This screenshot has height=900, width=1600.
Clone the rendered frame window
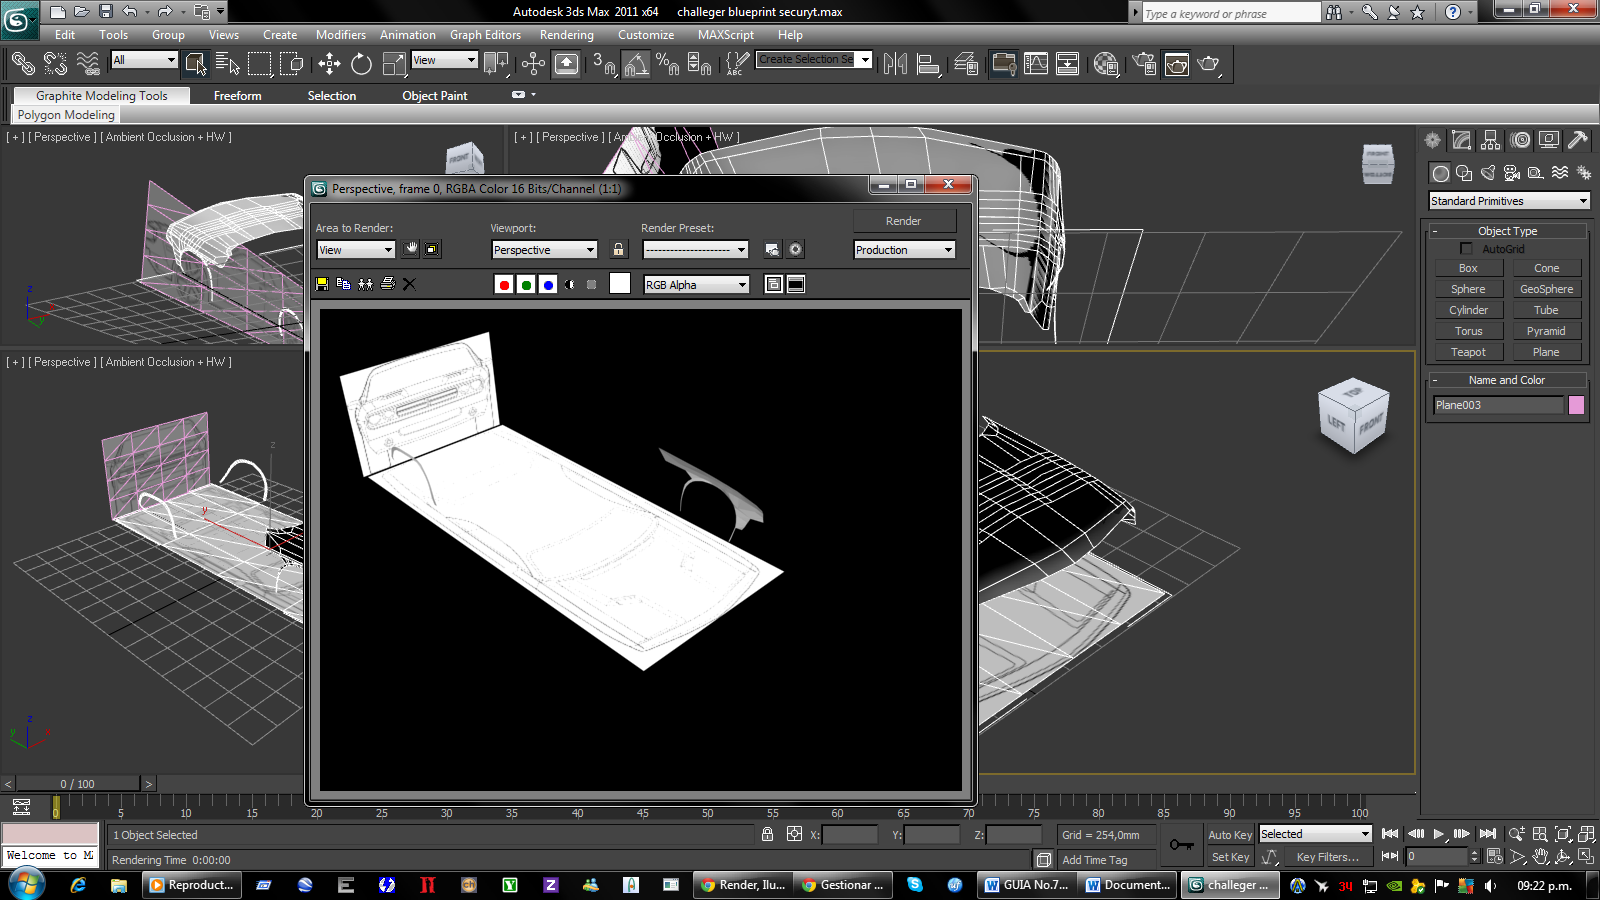click(366, 284)
